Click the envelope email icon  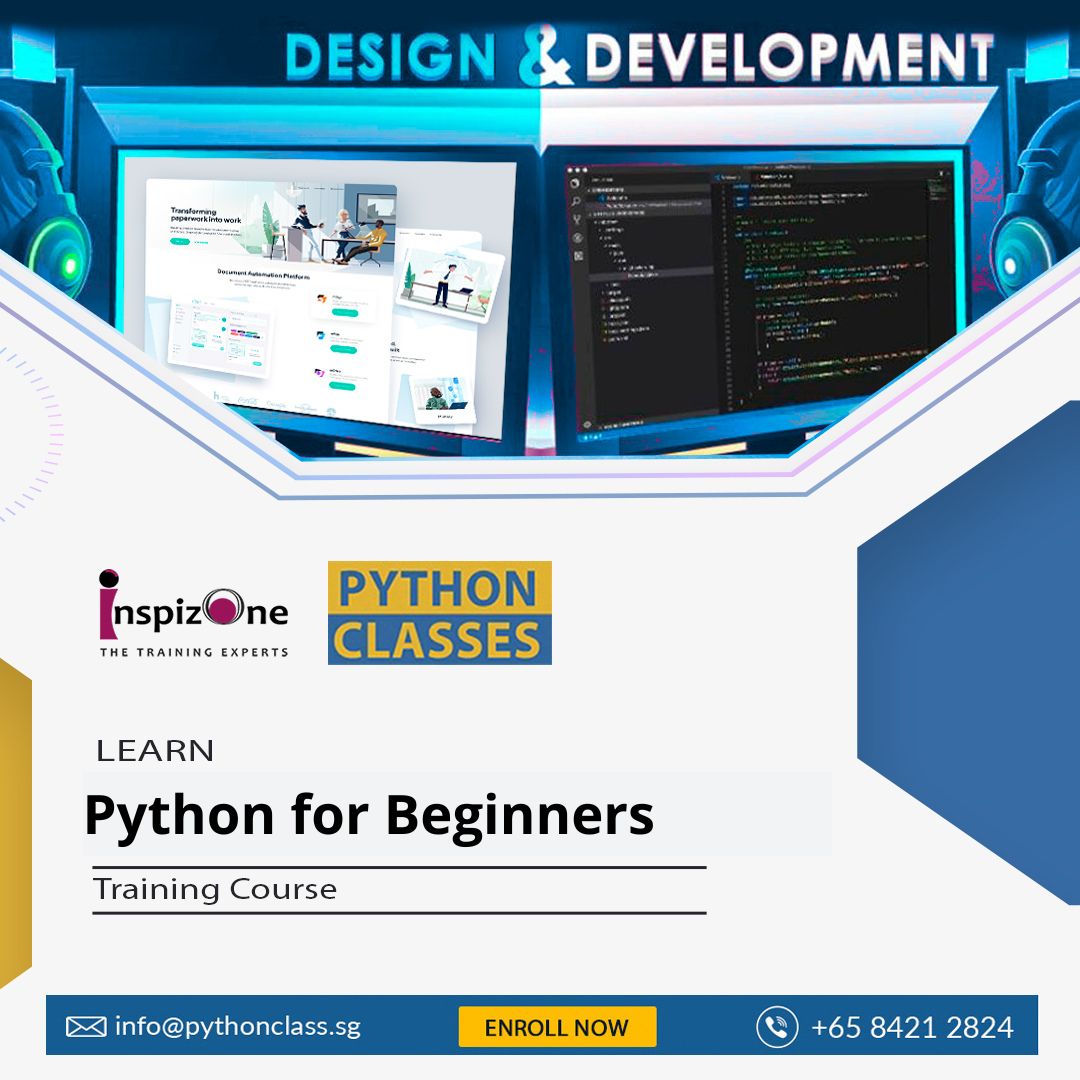coord(86,1026)
